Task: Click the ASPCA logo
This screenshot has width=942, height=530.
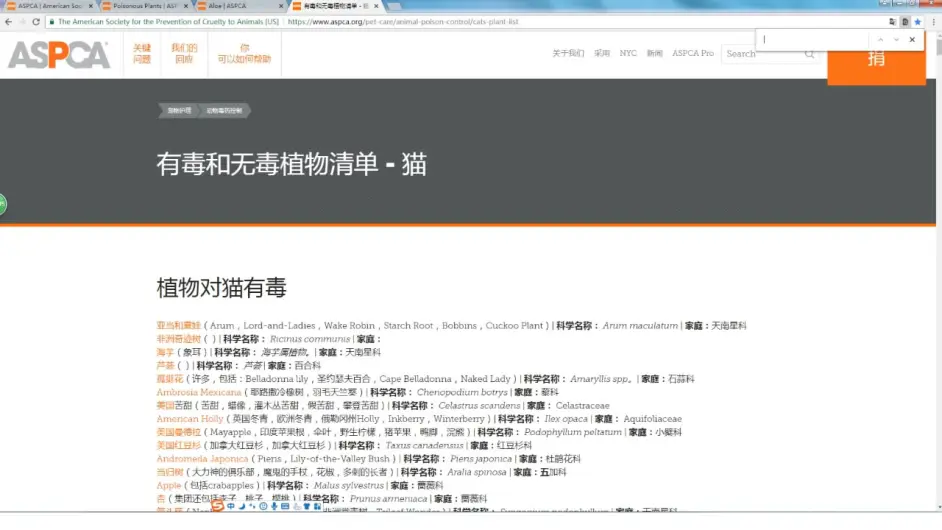Action: click(x=59, y=55)
